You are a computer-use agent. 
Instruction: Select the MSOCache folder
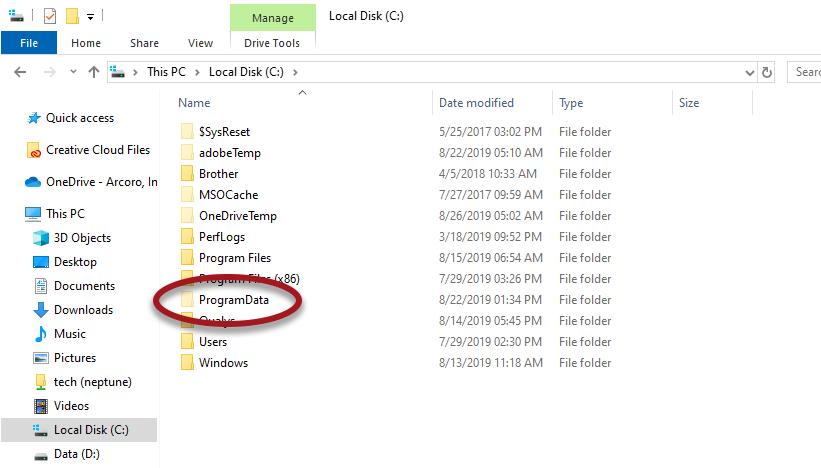pyautogui.click(x=229, y=195)
